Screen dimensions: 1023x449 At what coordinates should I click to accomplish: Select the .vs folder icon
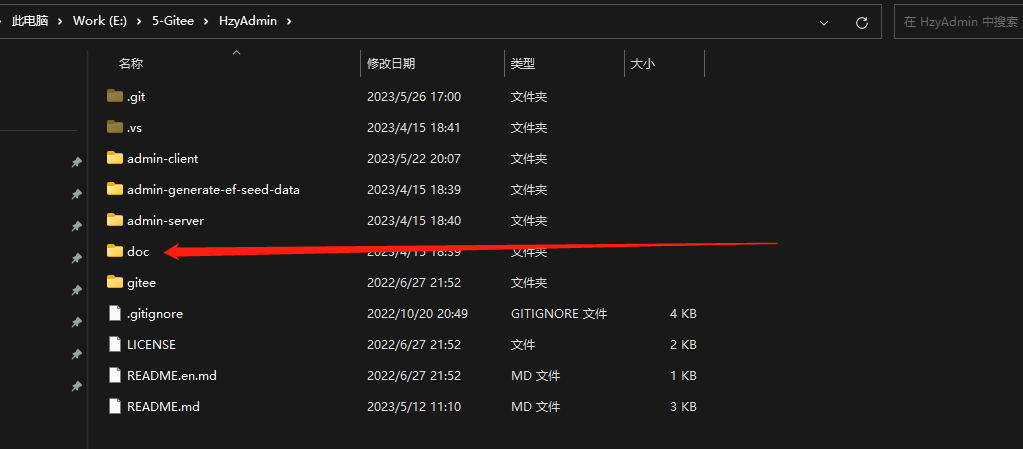(x=114, y=128)
